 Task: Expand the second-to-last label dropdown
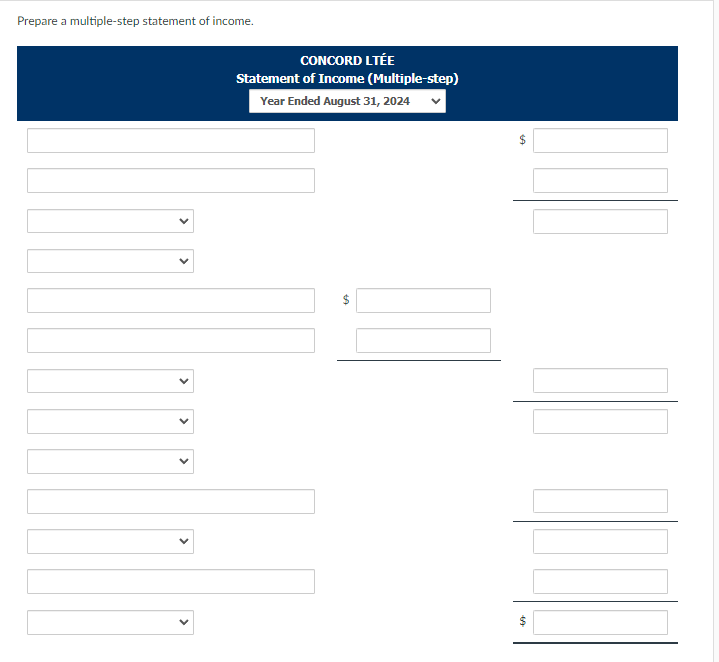pos(111,541)
